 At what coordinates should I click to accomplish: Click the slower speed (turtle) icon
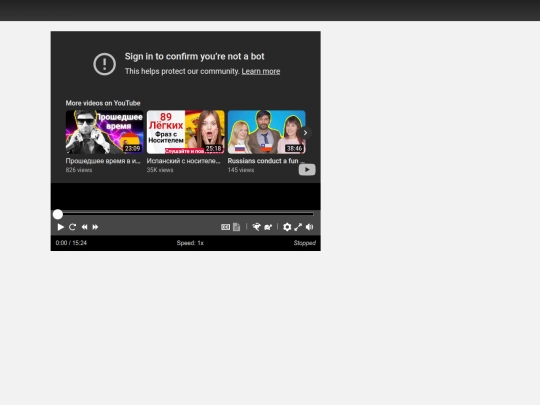(x=268, y=227)
